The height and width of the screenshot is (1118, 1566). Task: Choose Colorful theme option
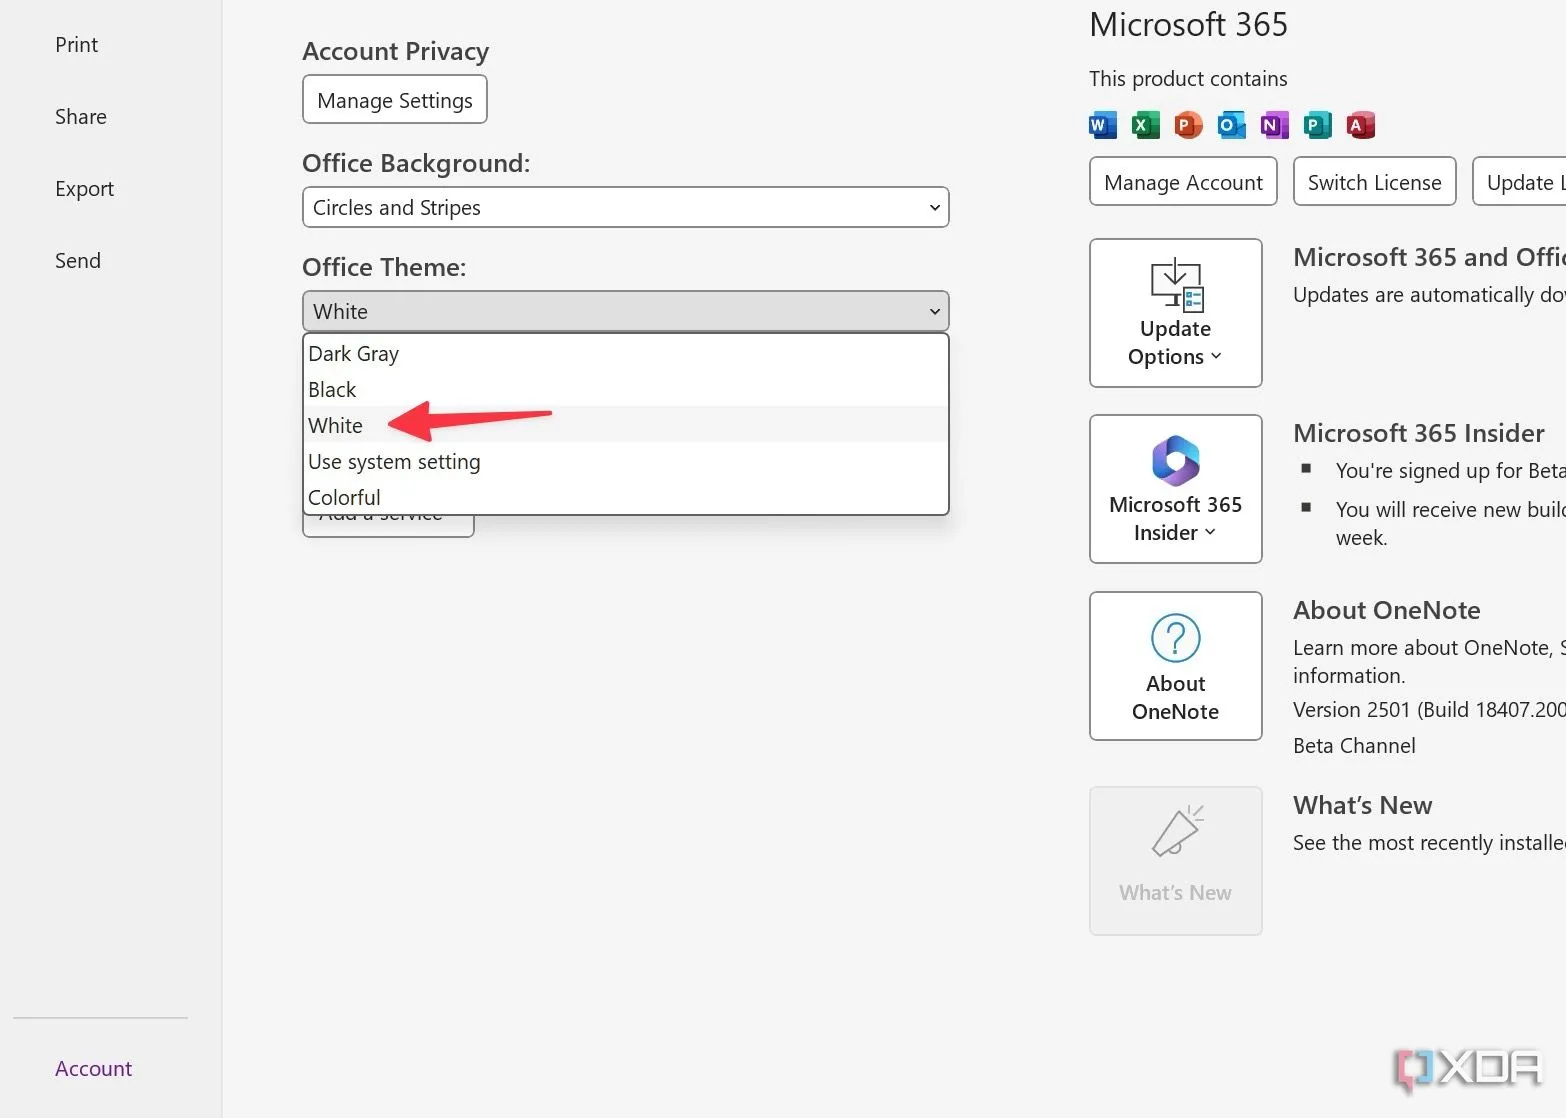625,497
